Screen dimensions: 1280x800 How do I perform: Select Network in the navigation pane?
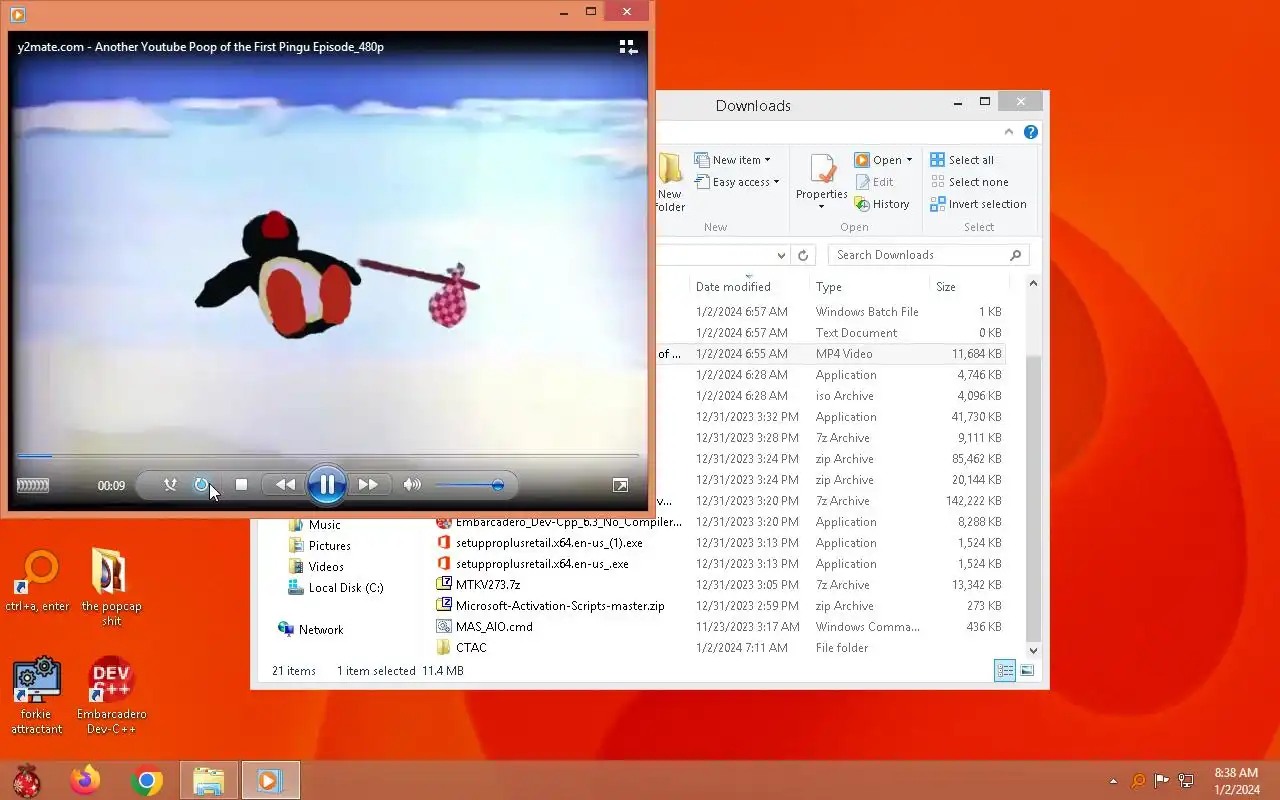[311, 630]
